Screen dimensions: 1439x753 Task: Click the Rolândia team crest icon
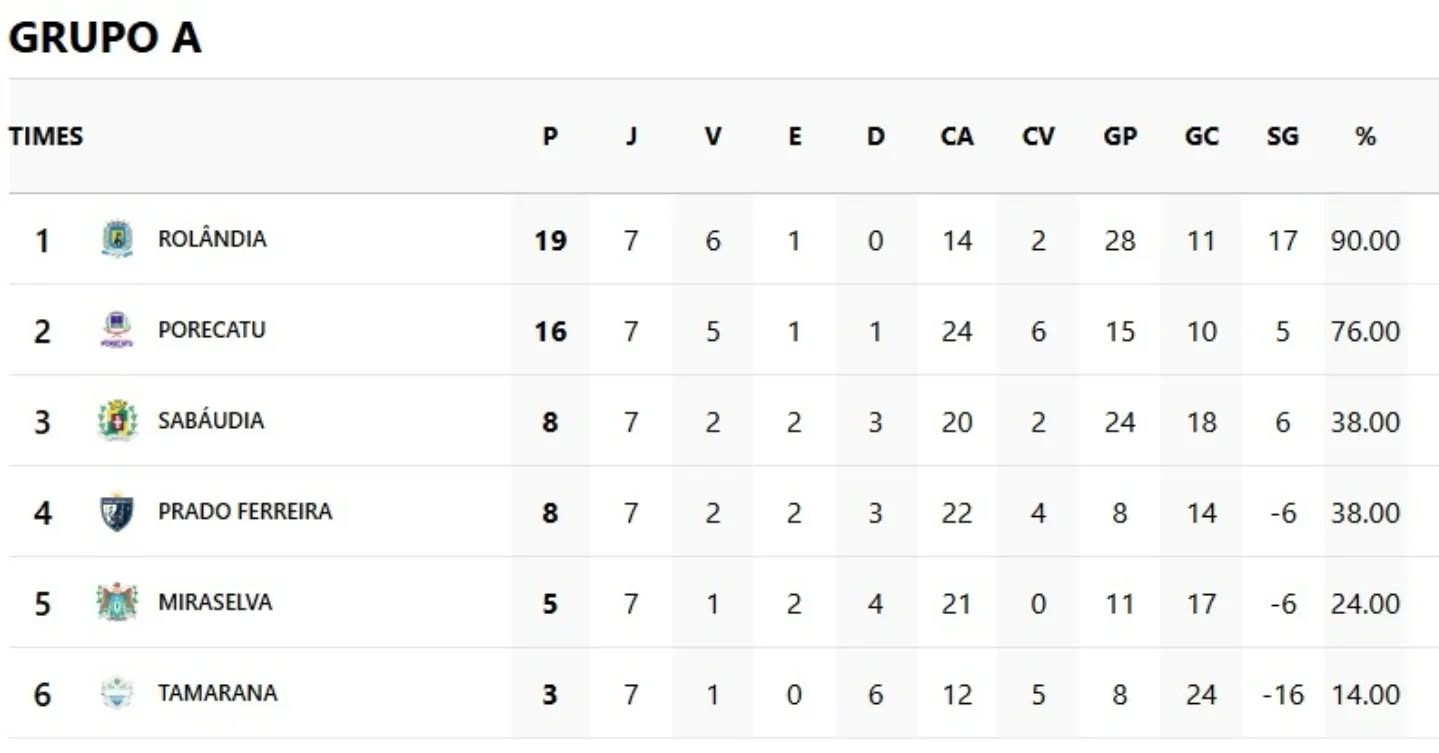(x=117, y=239)
